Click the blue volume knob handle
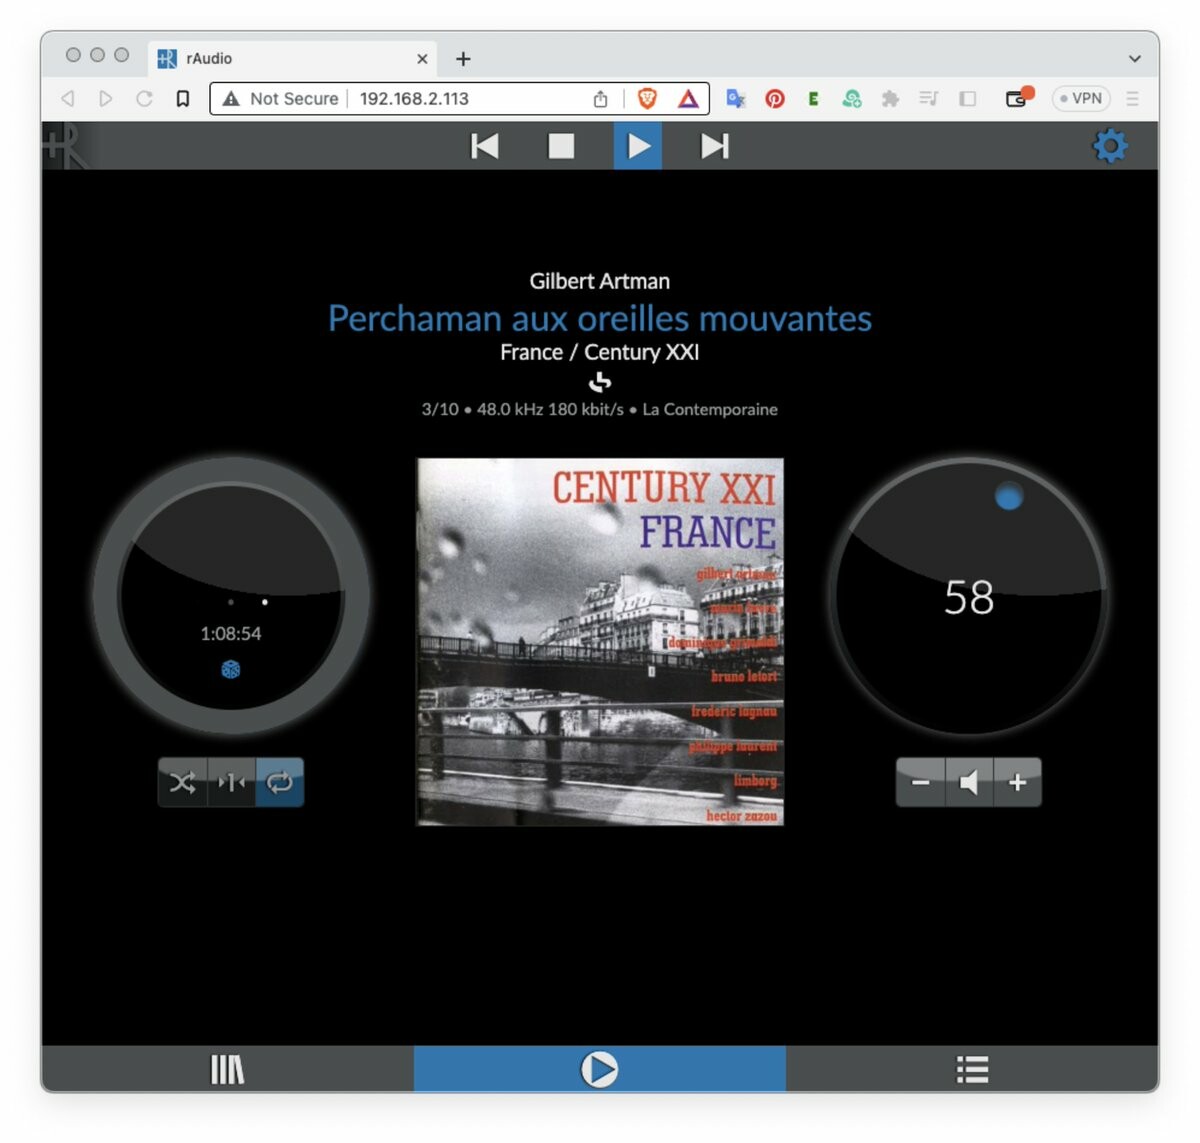The image size is (1200, 1143). [1009, 496]
